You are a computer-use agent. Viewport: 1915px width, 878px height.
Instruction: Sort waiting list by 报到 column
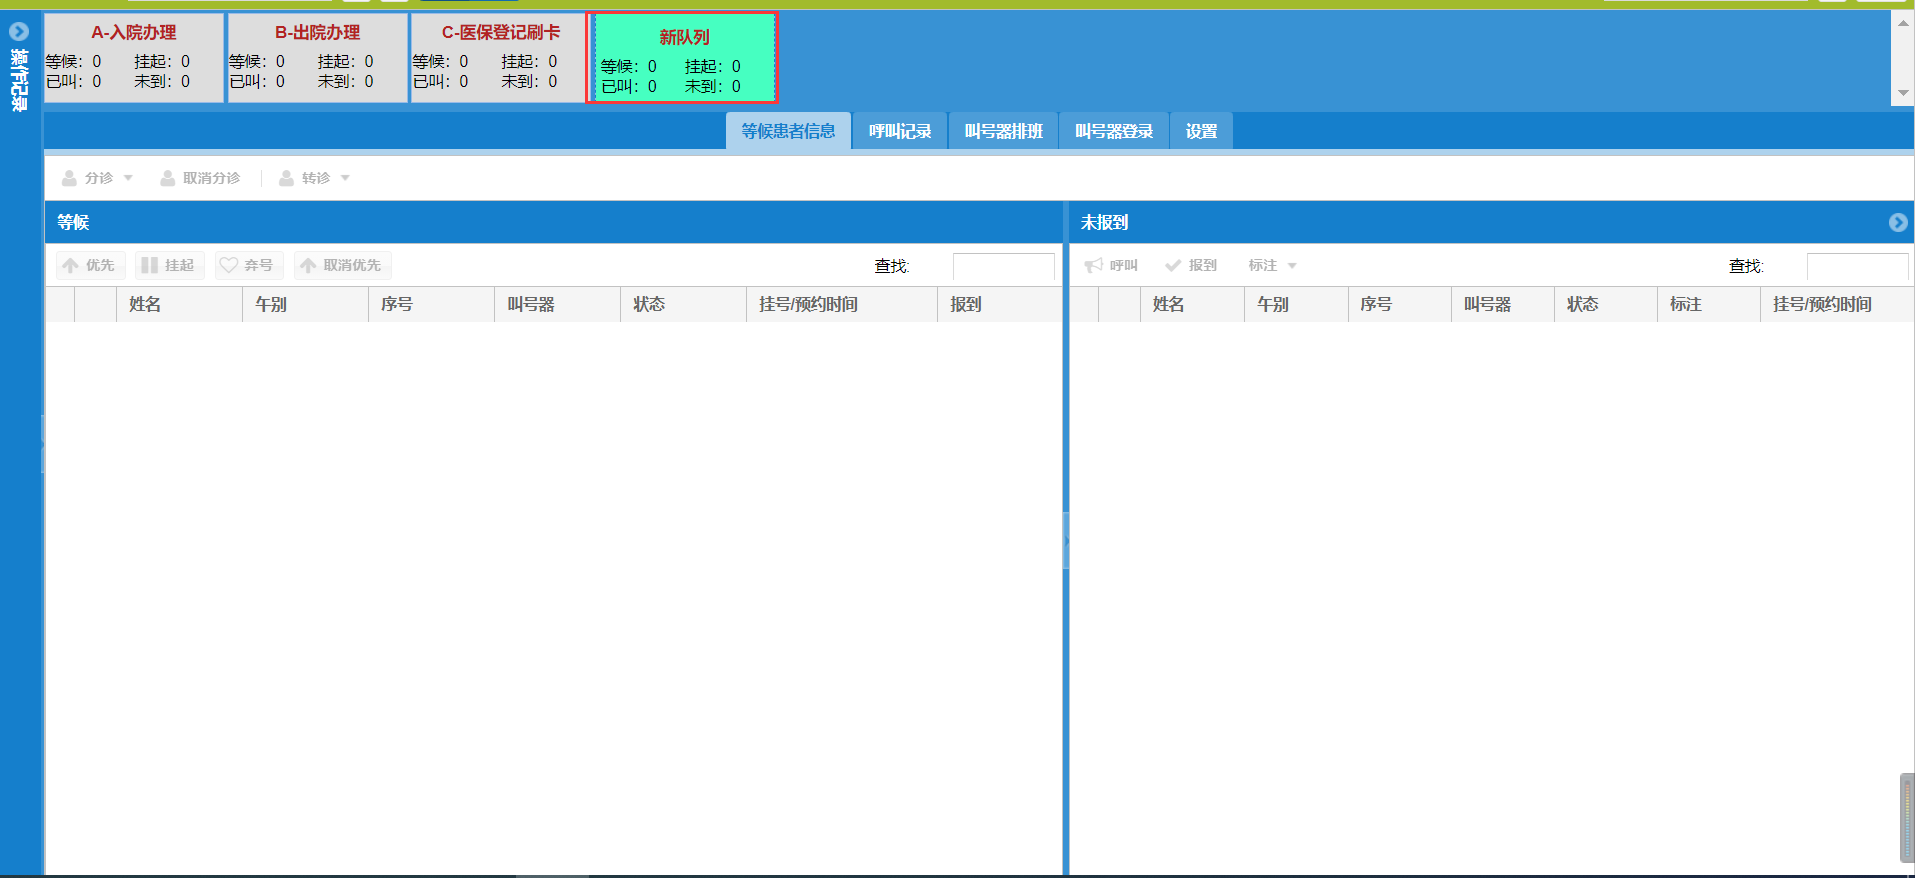[999, 304]
